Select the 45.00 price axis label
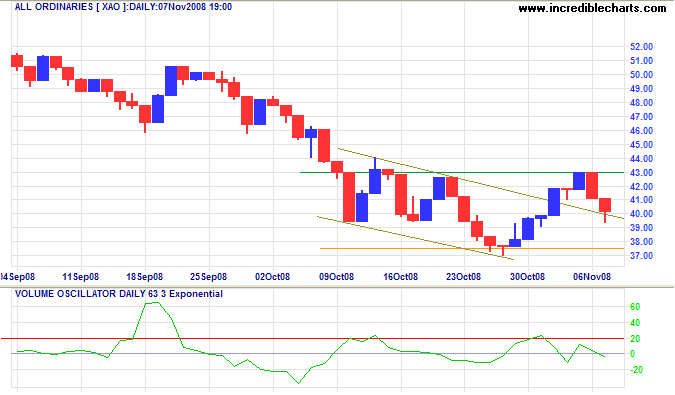 (641, 145)
